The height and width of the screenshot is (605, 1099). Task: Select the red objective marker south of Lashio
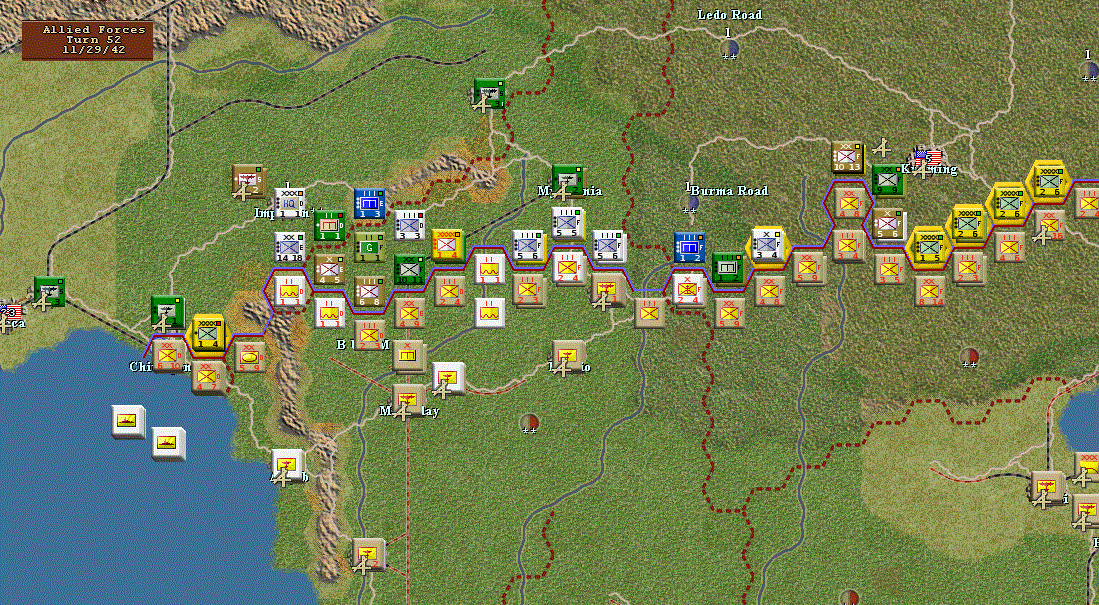tap(529, 423)
